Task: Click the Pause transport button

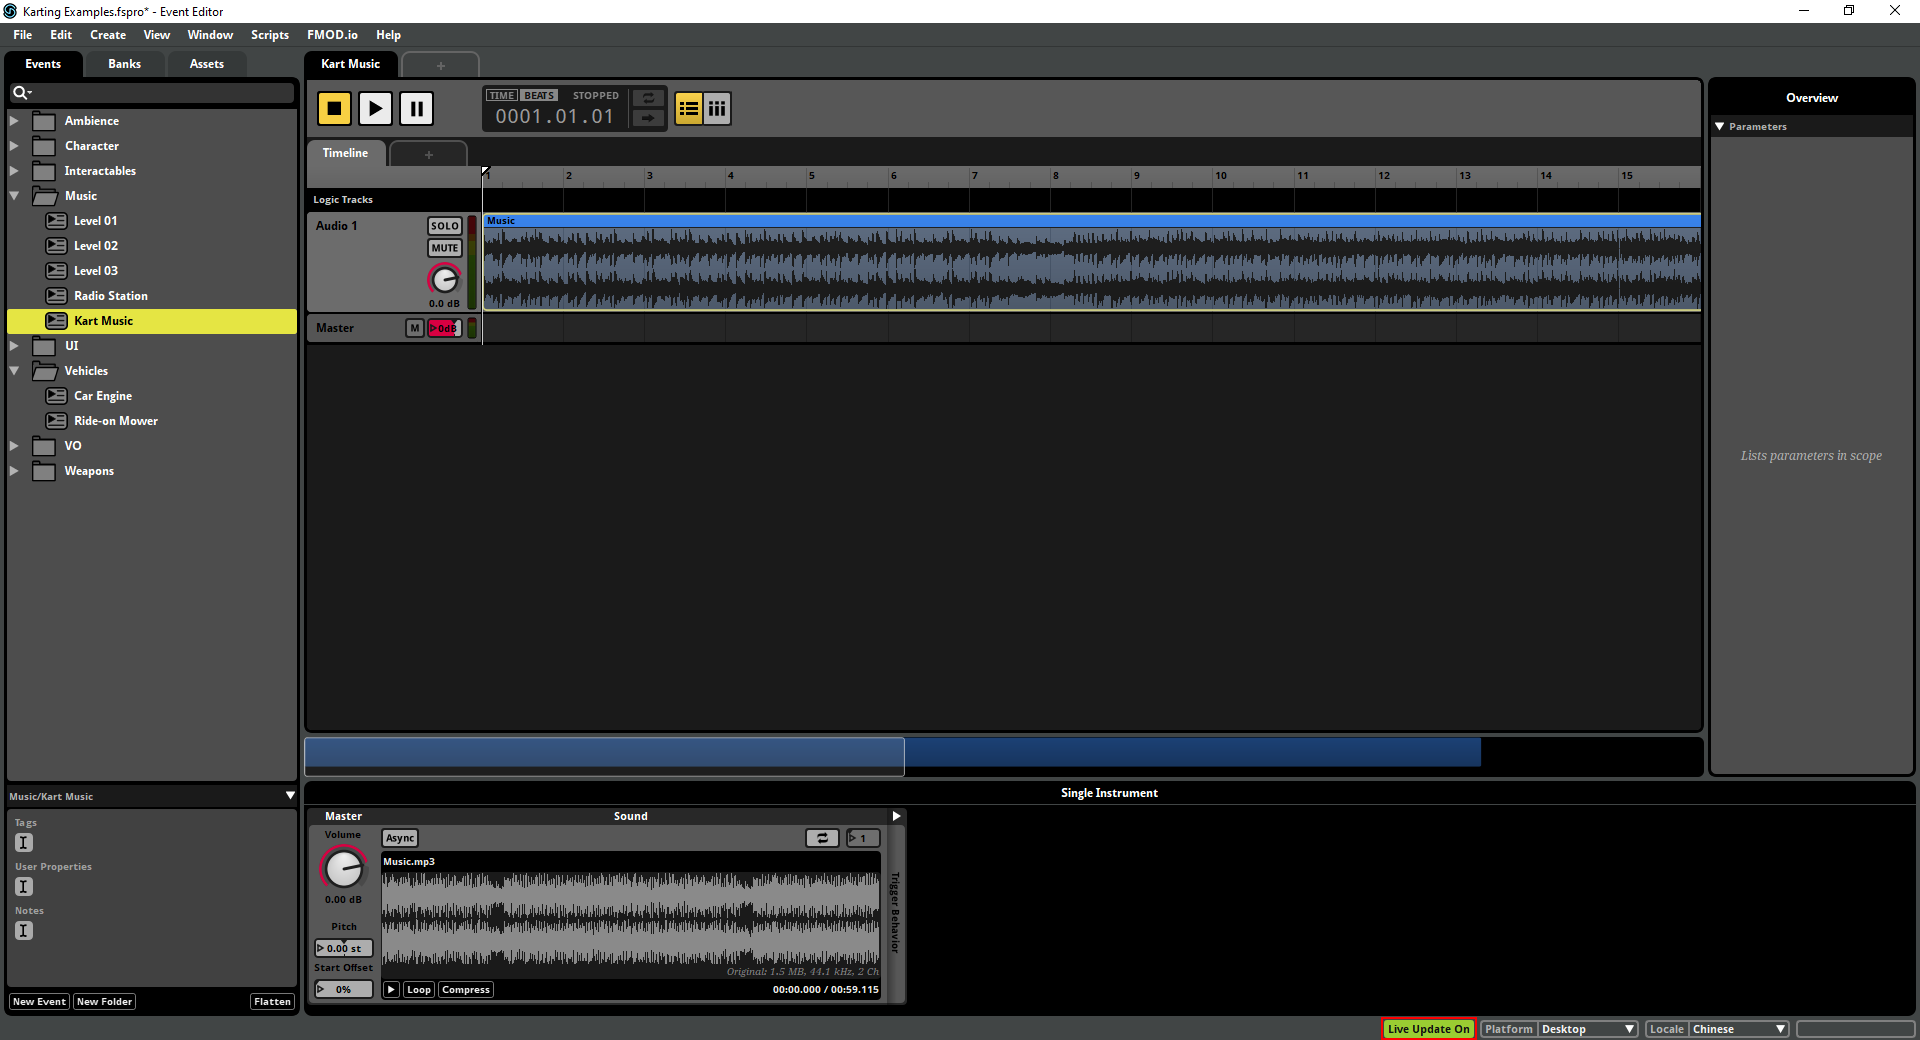Action: [416, 108]
